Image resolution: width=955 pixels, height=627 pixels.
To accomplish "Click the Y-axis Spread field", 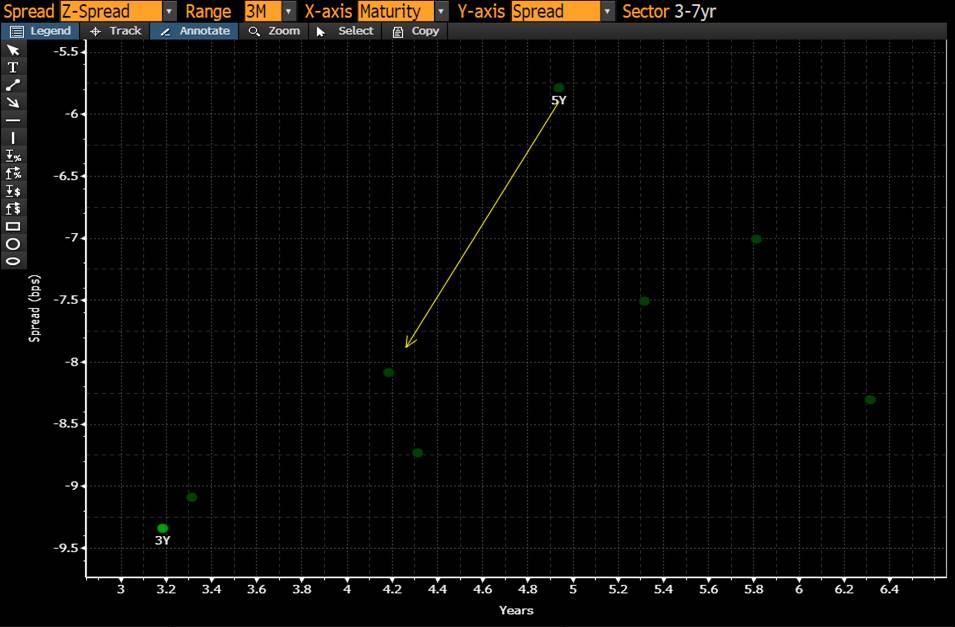I will click(556, 12).
